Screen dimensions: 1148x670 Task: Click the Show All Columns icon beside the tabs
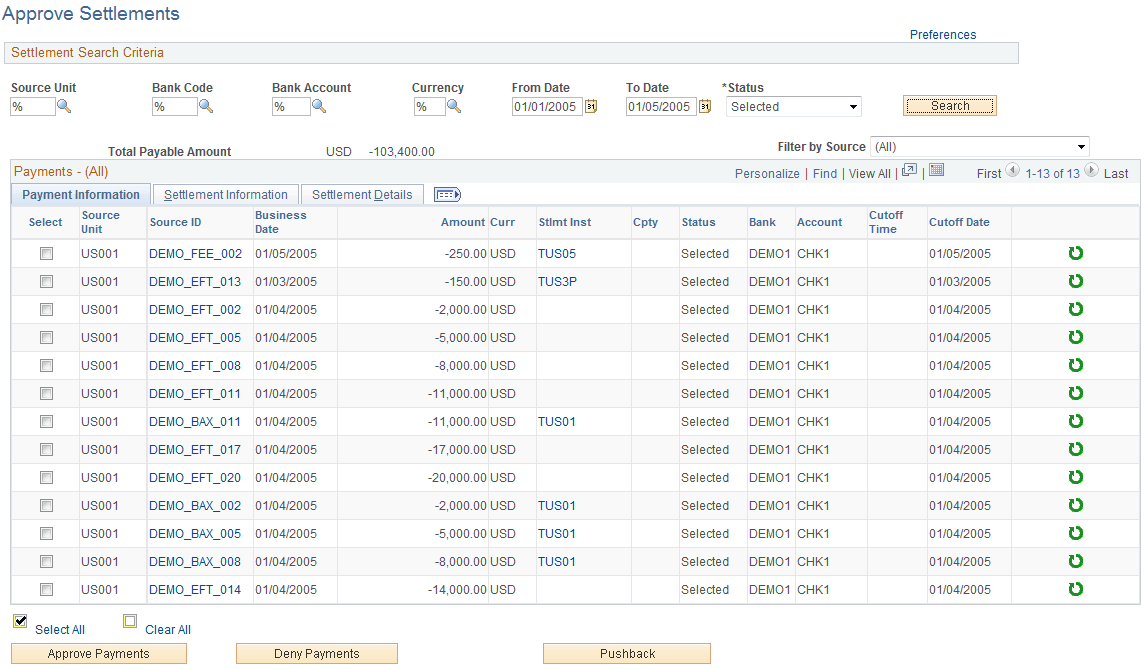[x=447, y=194]
